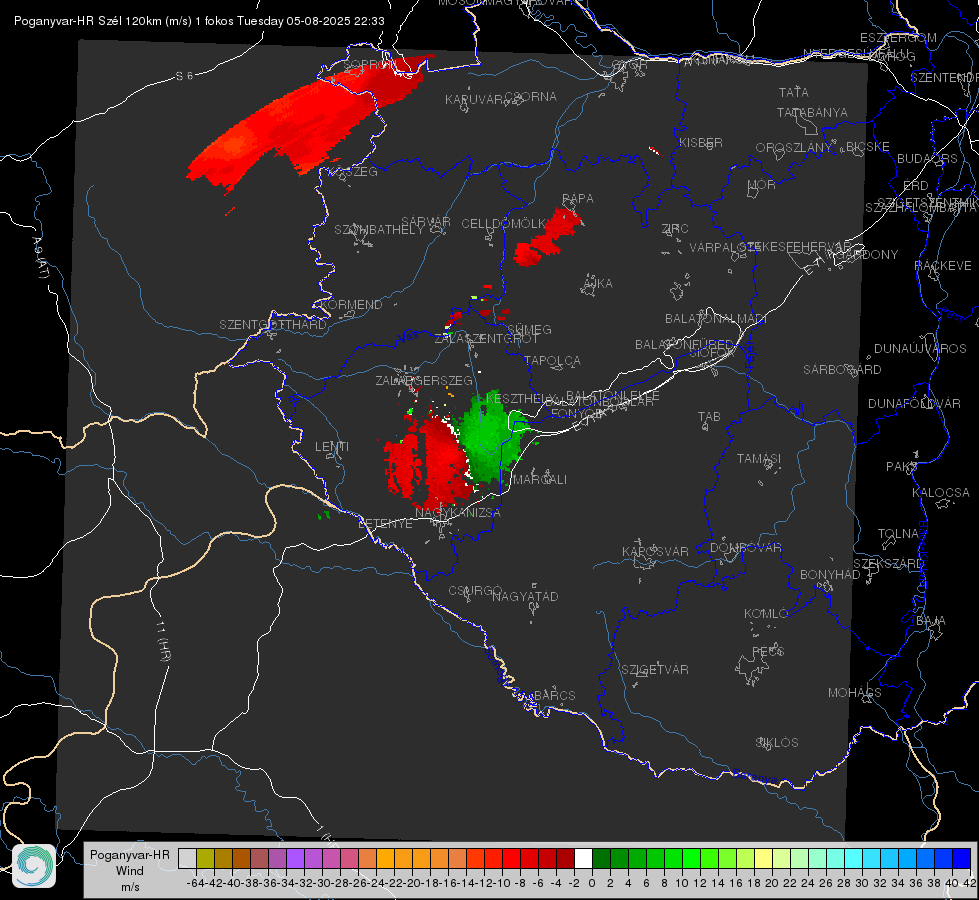Image resolution: width=979 pixels, height=900 pixels.
Task: Click the TATA city label
Action: point(794,92)
